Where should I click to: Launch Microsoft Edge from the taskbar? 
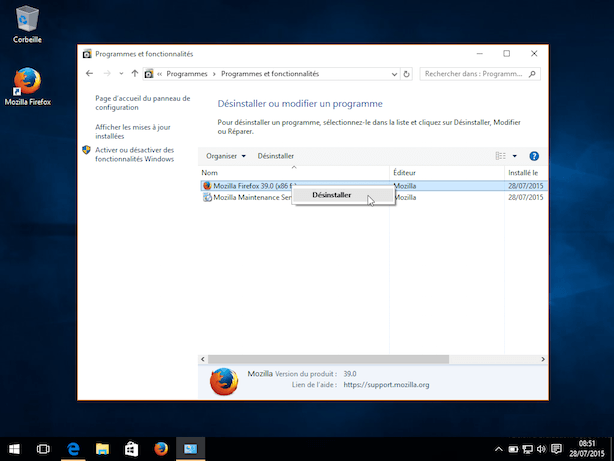pos(73,449)
